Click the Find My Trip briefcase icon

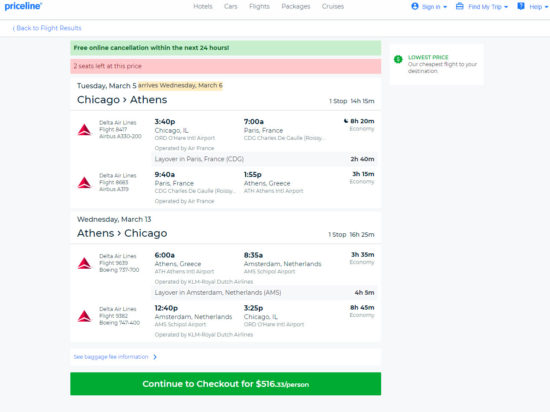pos(460,6)
